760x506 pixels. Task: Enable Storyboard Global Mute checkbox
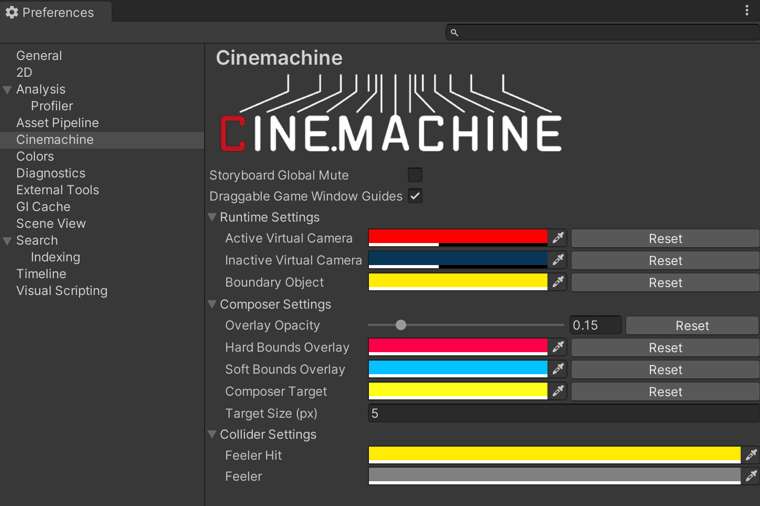click(x=415, y=175)
